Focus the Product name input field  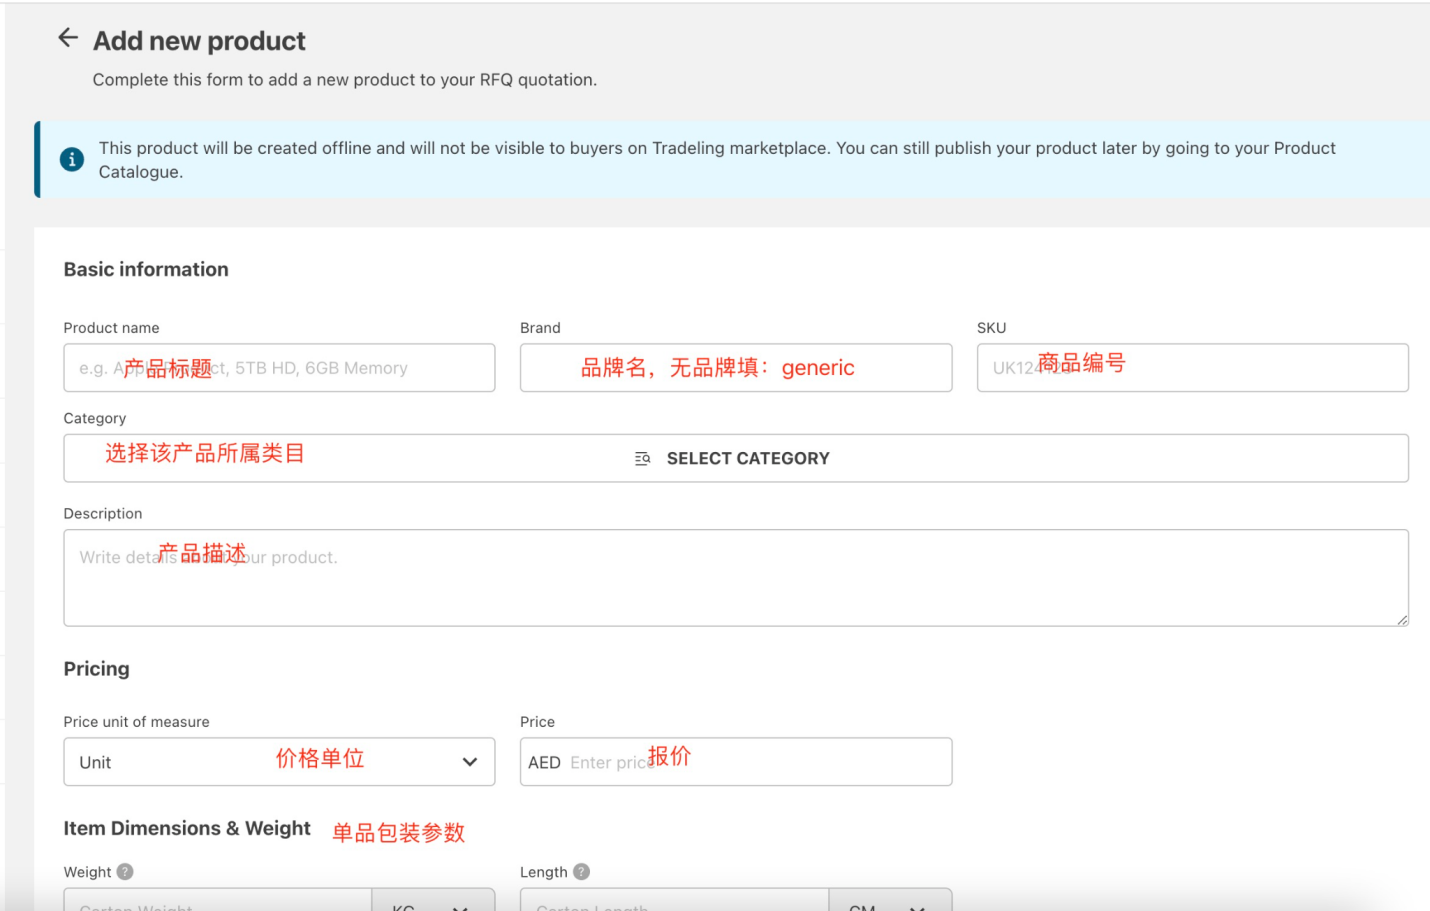279,368
